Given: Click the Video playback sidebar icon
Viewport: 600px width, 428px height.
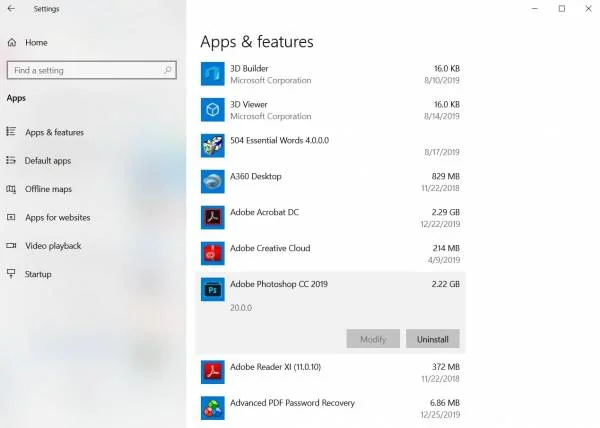Looking at the screenshot, I should pos(11,246).
